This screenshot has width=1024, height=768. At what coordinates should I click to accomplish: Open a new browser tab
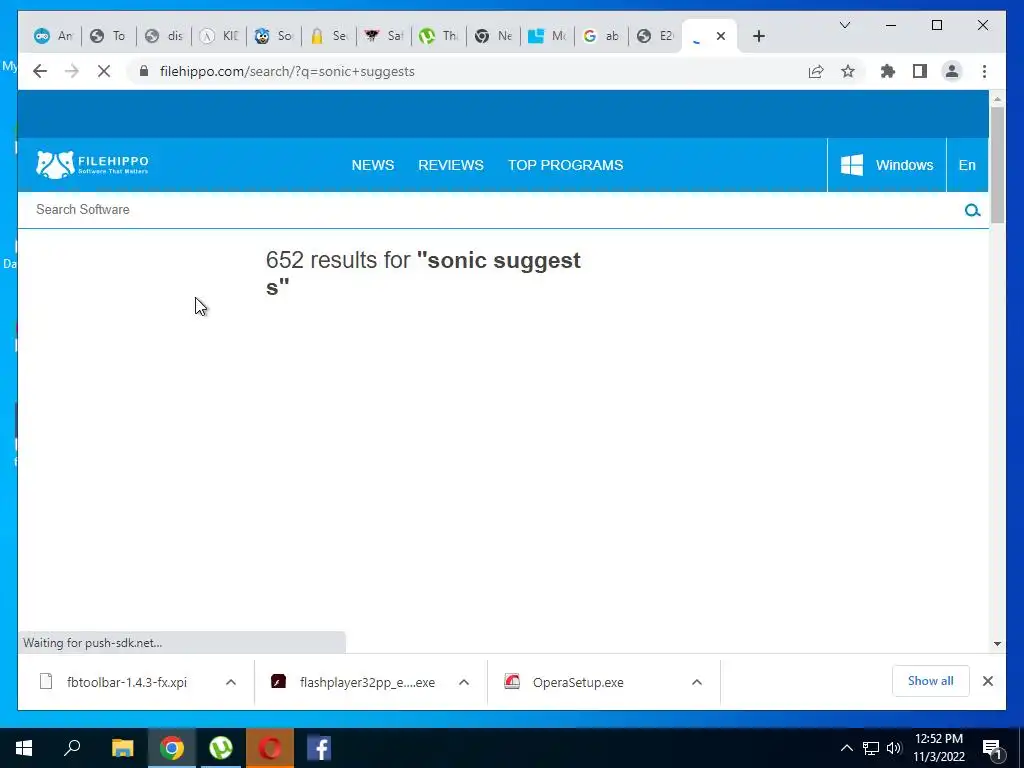point(758,36)
